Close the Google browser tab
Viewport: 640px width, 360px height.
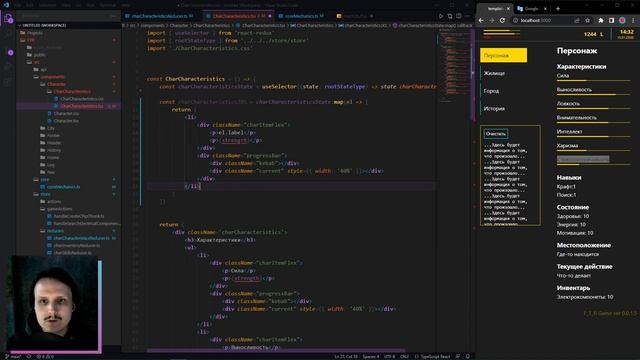545,9
